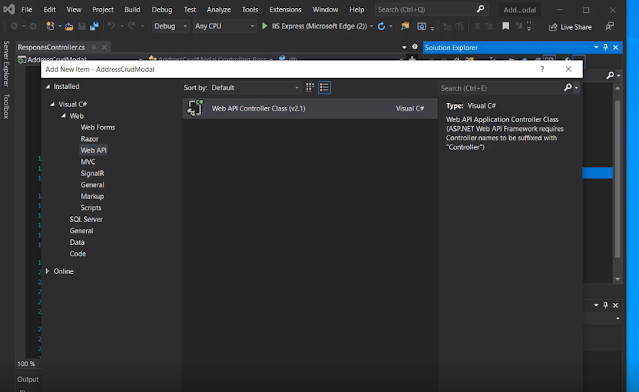Open the Project menu
The height and width of the screenshot is (392, 639).
[103, 9]
